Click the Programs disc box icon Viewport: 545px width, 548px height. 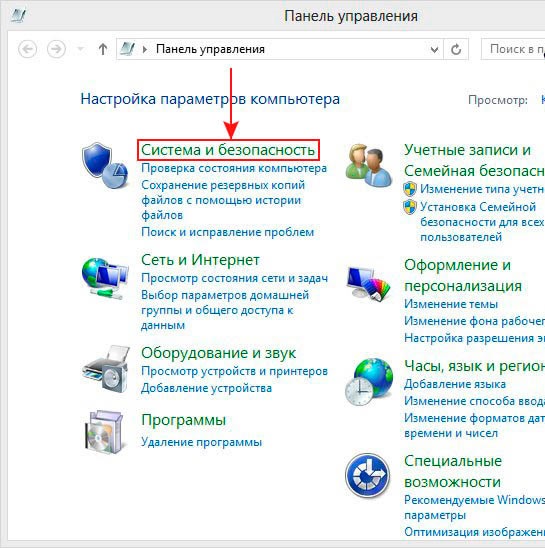pos(105,431)
